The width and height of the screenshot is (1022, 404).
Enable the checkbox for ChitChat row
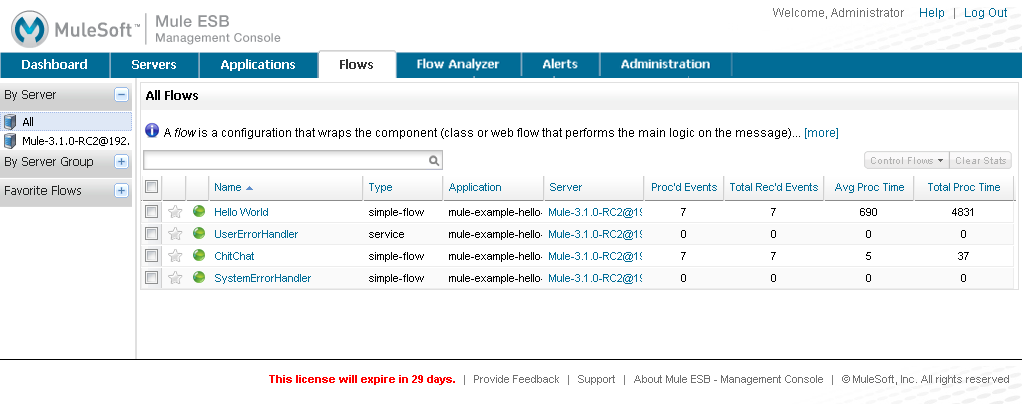coord(151,256)
